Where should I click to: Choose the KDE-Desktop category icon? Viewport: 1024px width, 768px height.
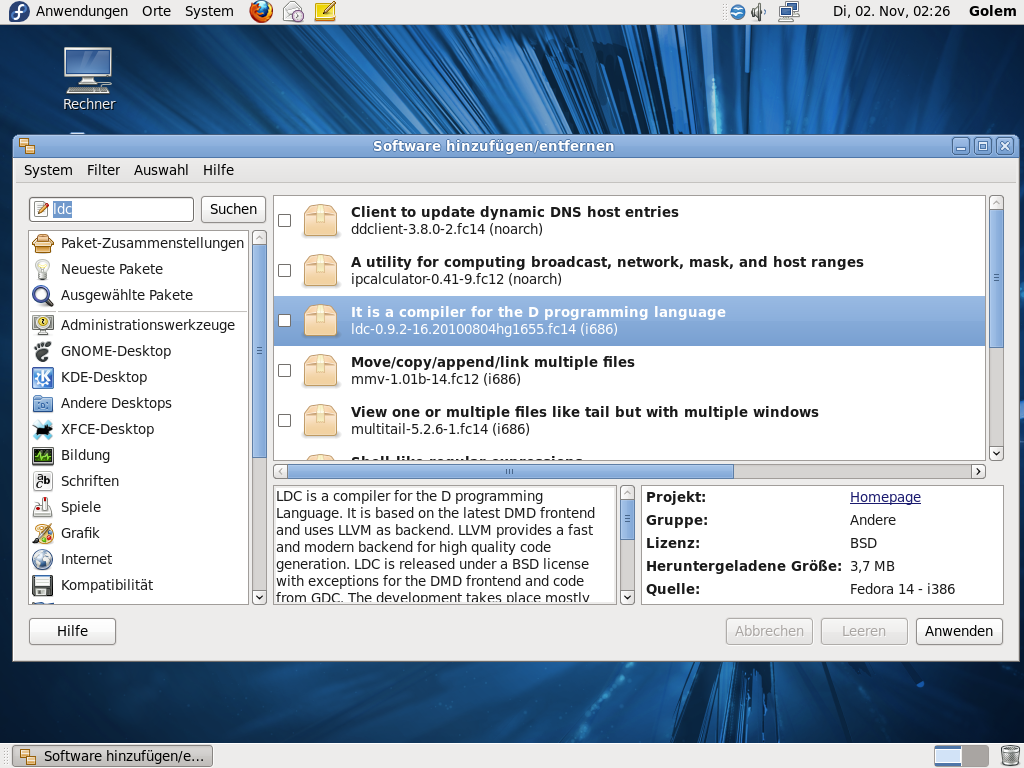[x=43, y=377]
